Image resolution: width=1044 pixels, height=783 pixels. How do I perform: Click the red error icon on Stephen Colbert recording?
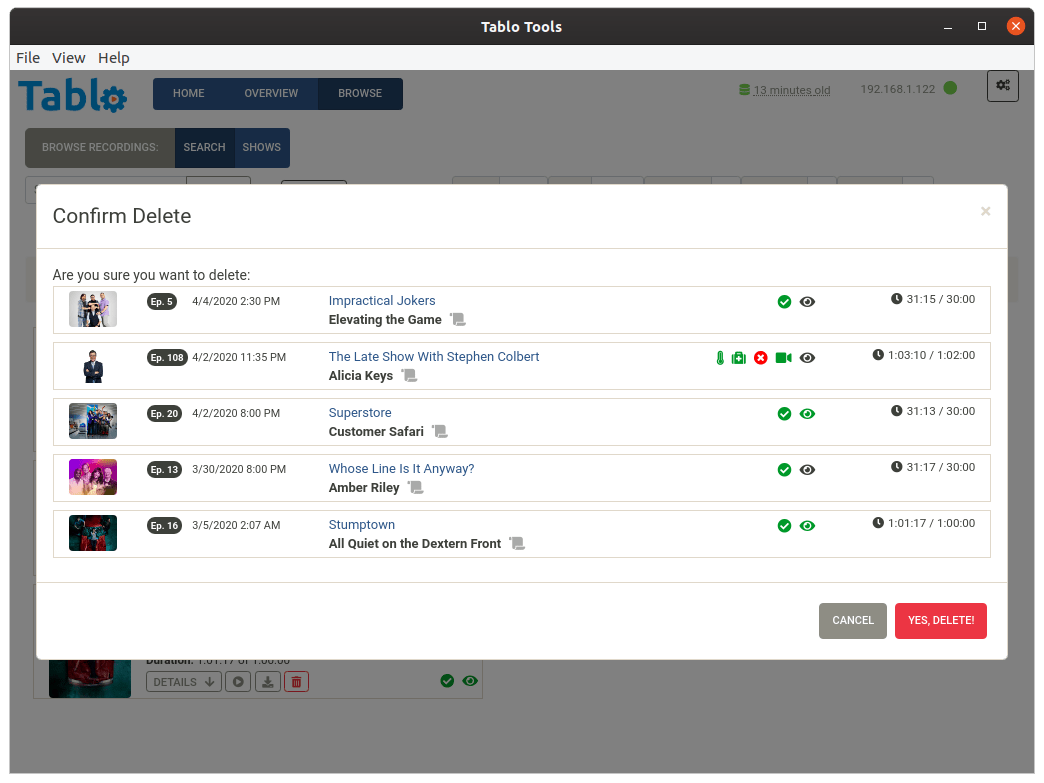[x=760, y=357]
